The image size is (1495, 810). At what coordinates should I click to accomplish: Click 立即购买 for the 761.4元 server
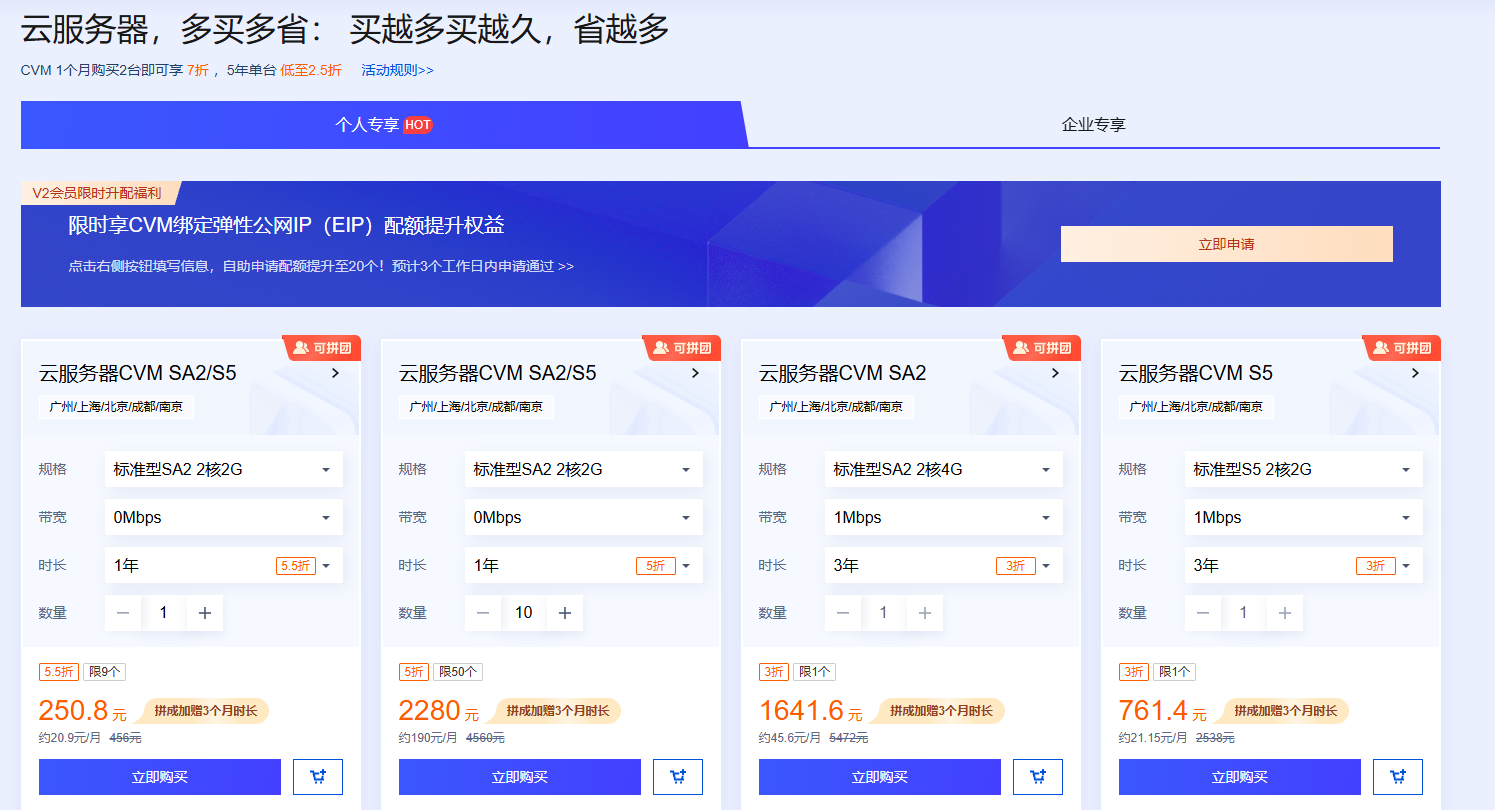pyautogui.click(x=1240, y=777)
